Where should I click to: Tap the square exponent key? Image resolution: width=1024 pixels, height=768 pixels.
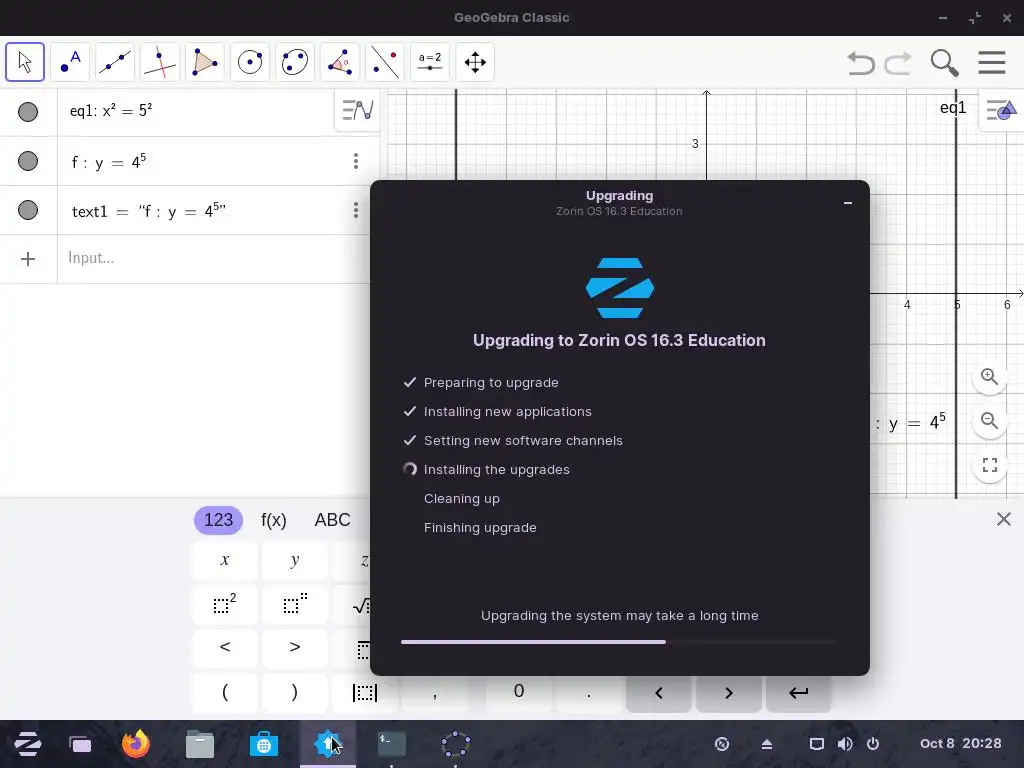[225, 604]
